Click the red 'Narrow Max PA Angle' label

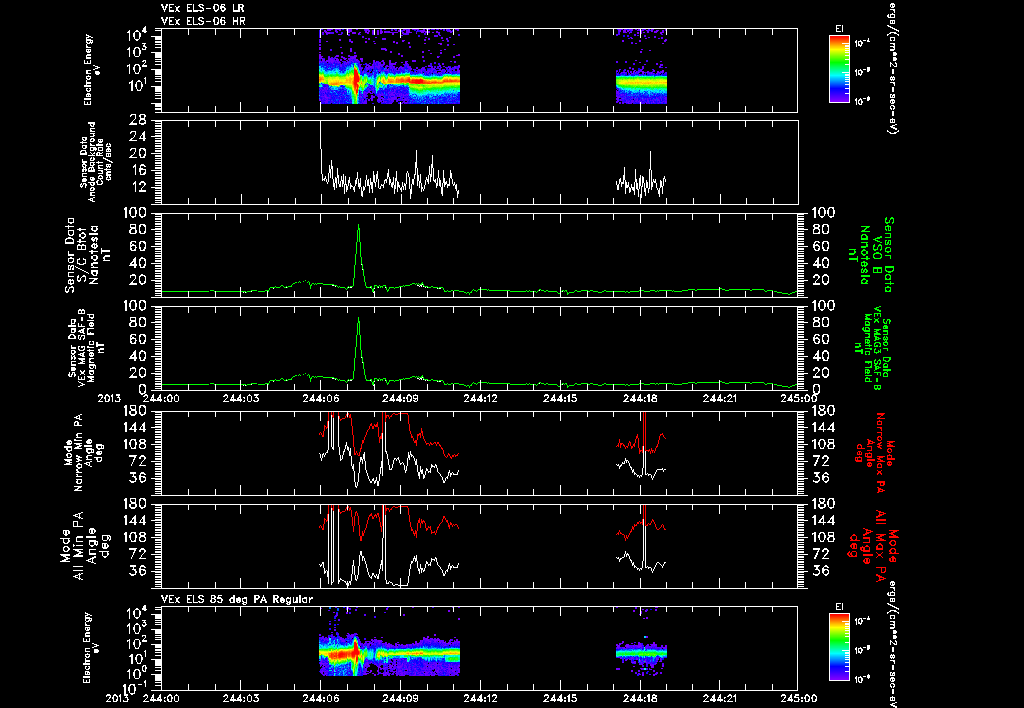(x=875, y=452)
